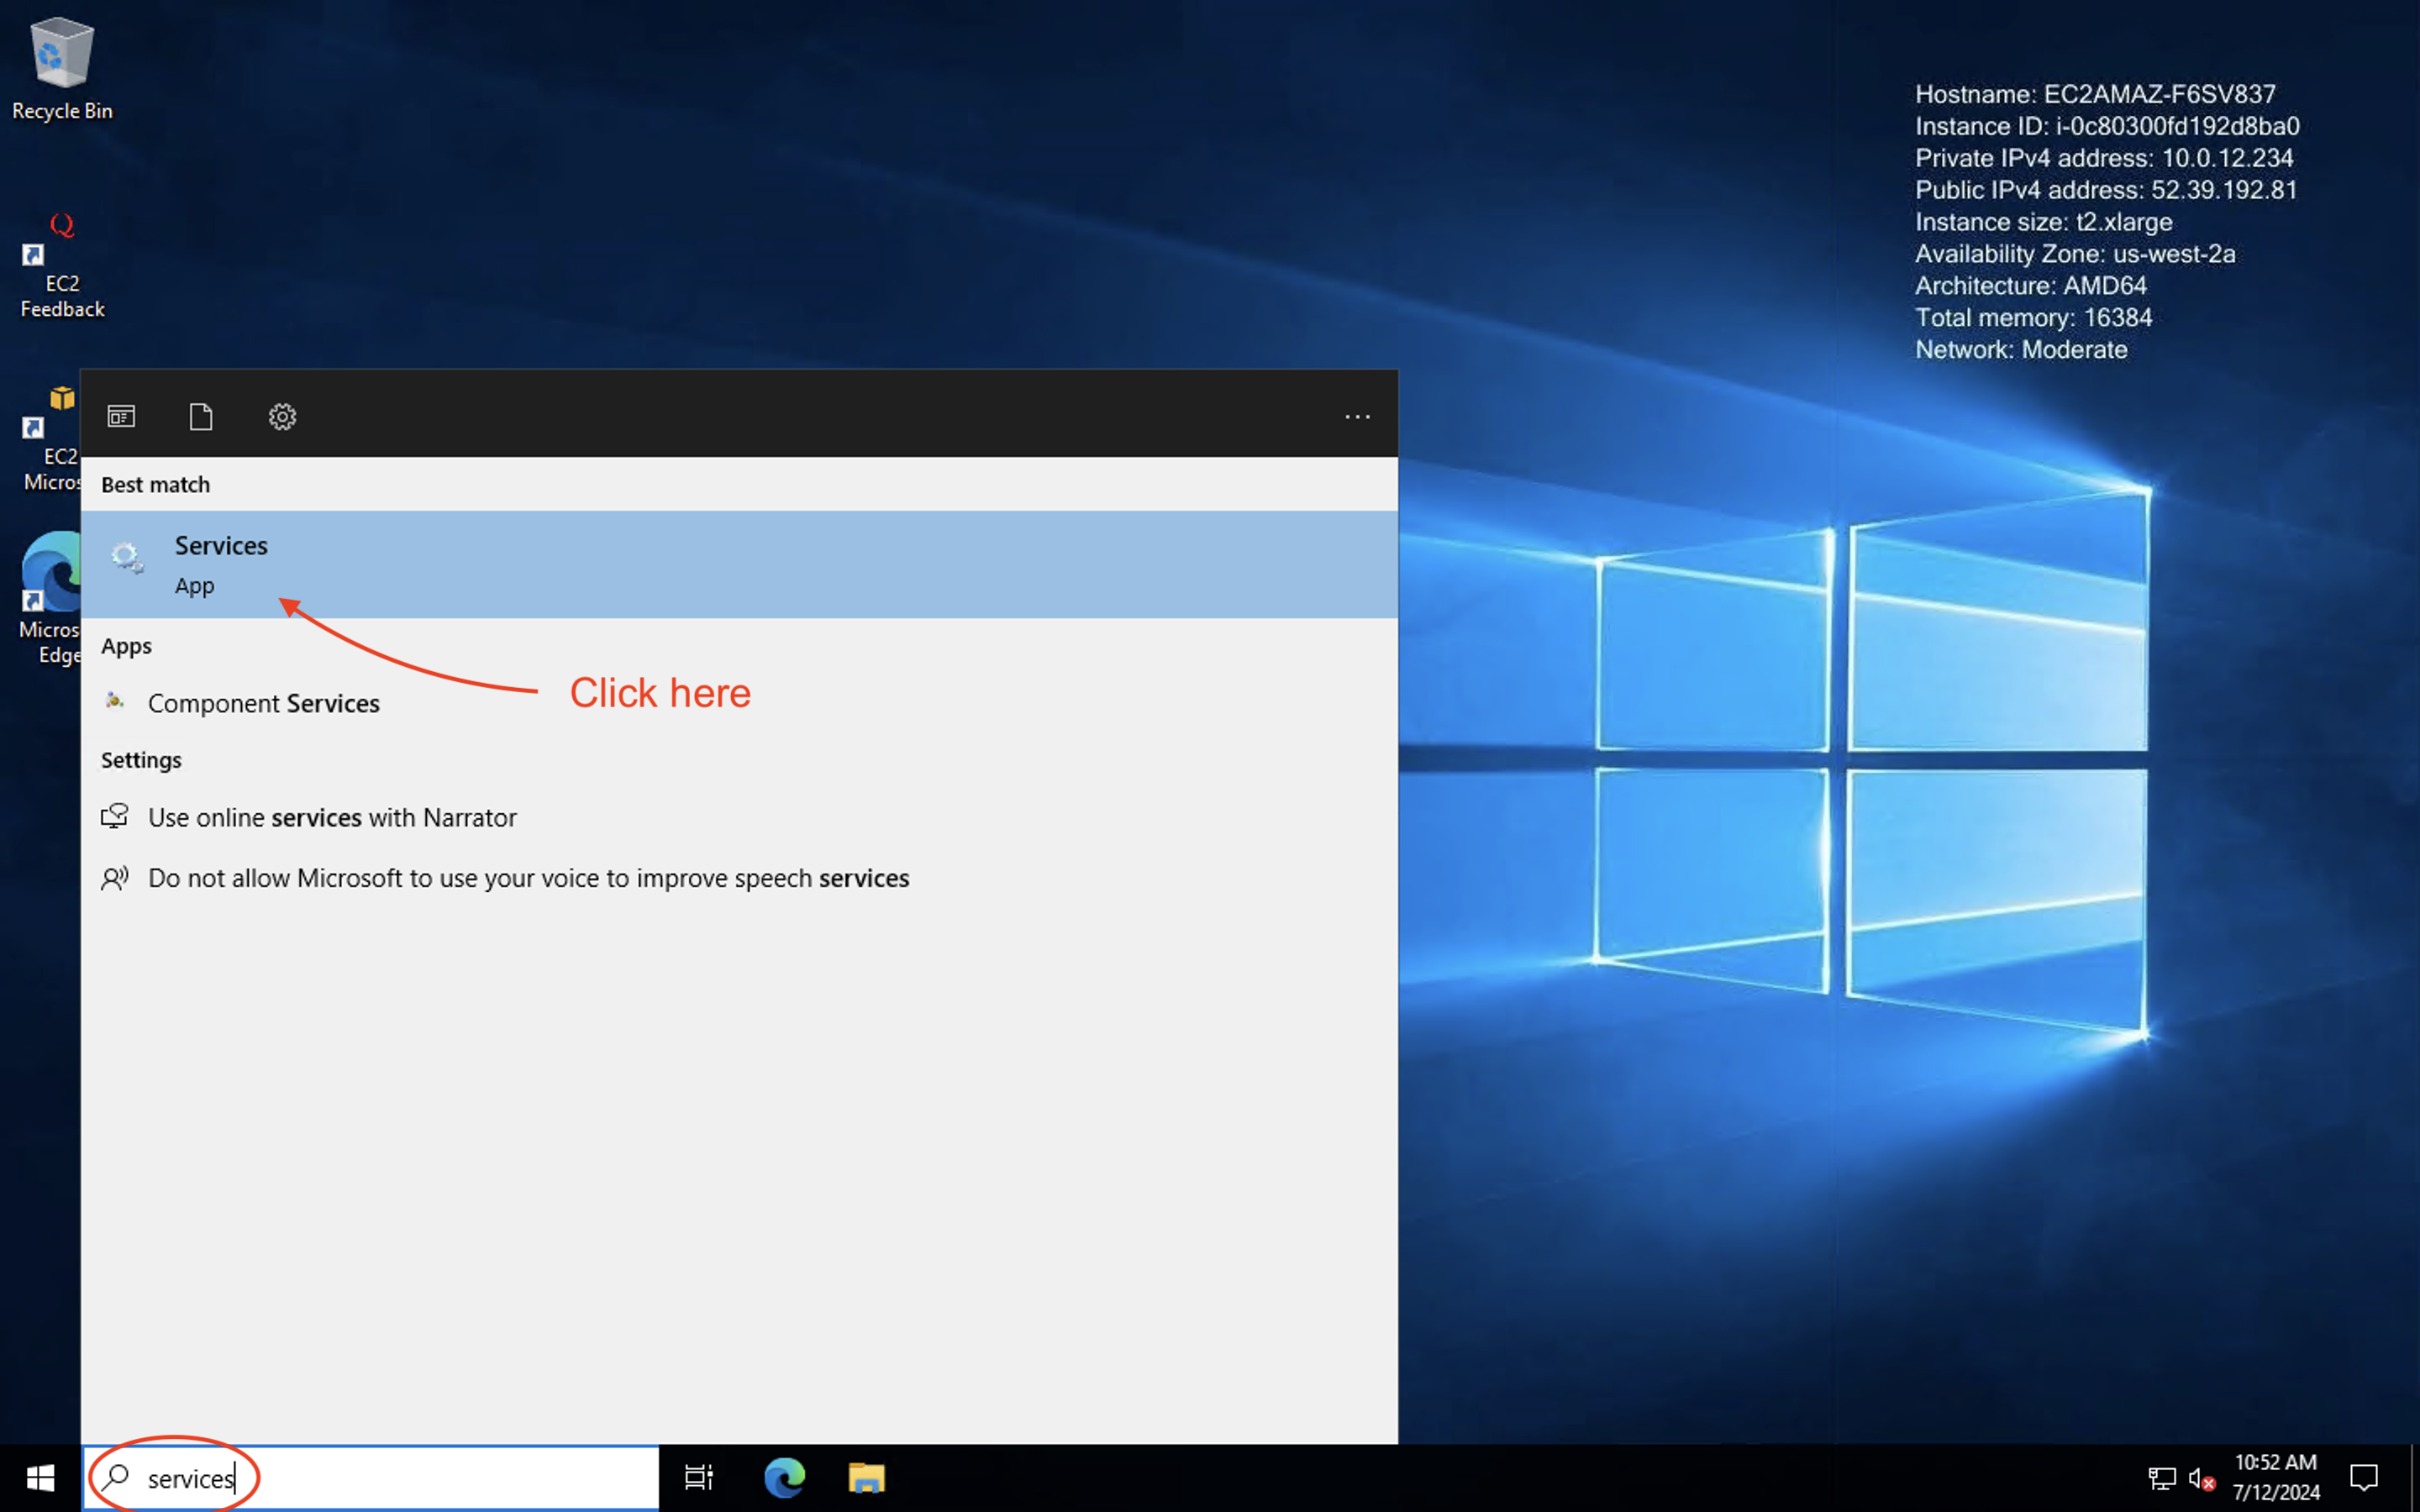
Task: Launch Microsoft Edge from the taskbar
Action: tap(784, 1478)
